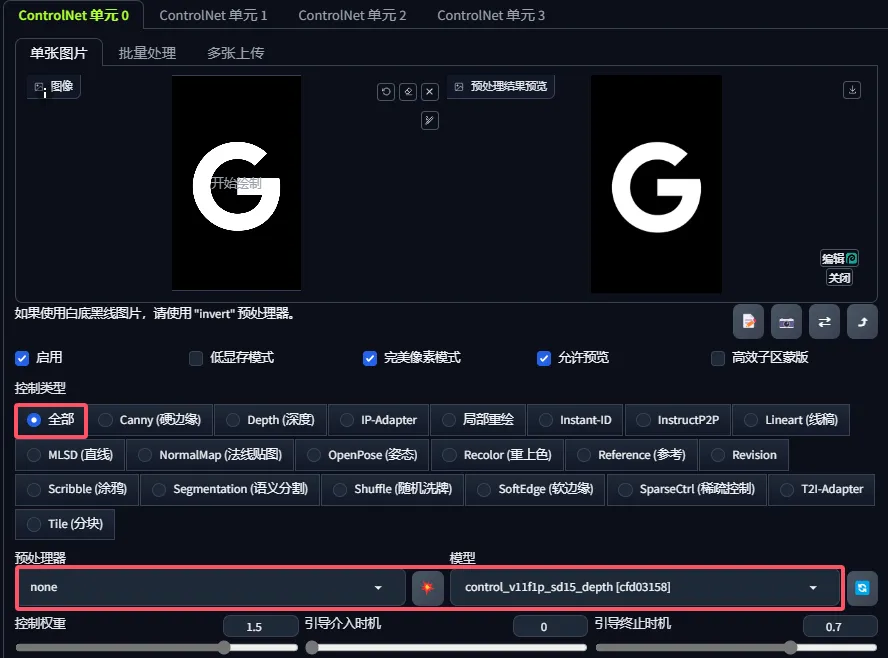Click the 控制权重 value field 1.5
The image size is (888, 658).
click(x=261, y=627)
